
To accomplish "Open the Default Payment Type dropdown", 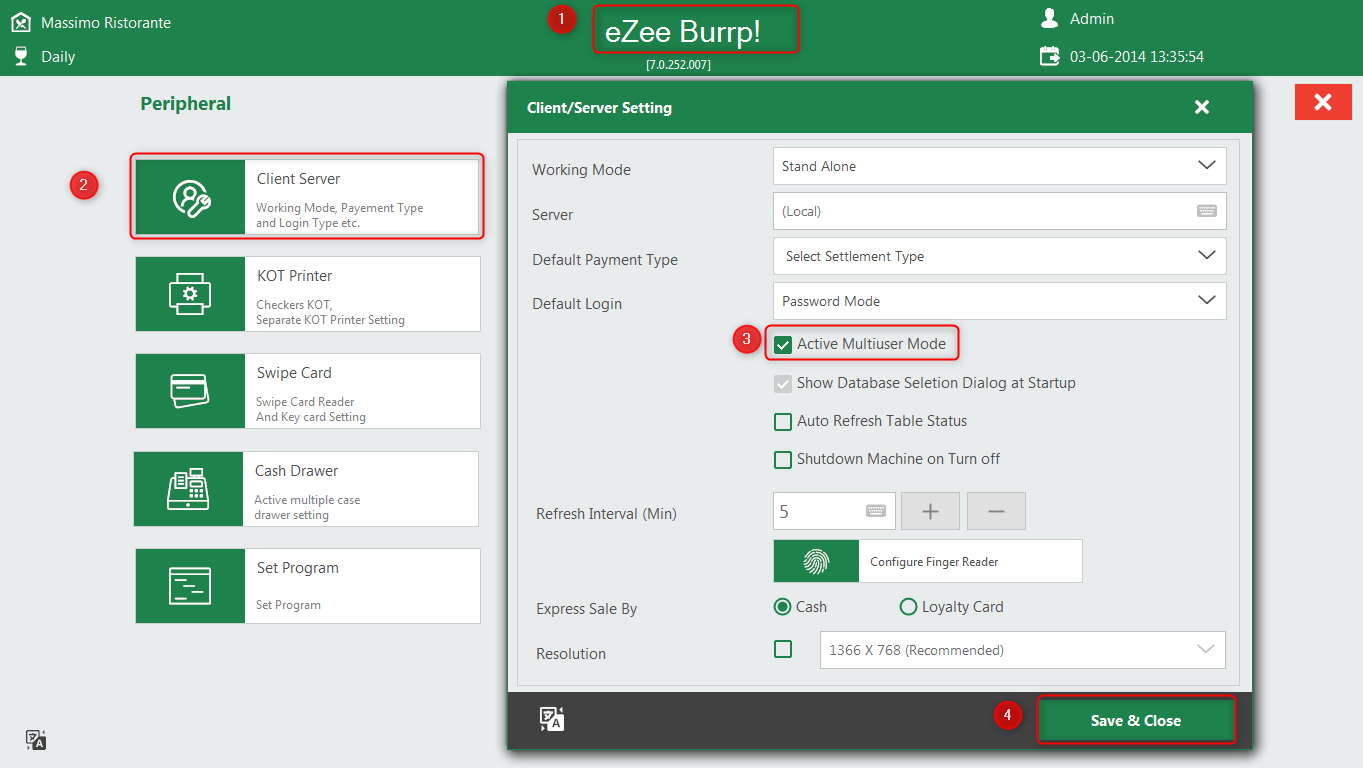I will [1000, 256].
